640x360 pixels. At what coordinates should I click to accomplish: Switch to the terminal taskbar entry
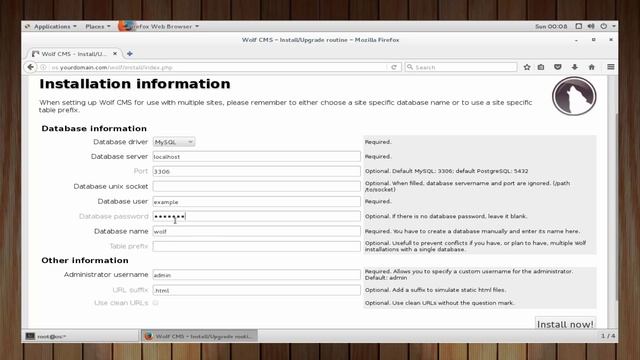click(x=81, y=336)
